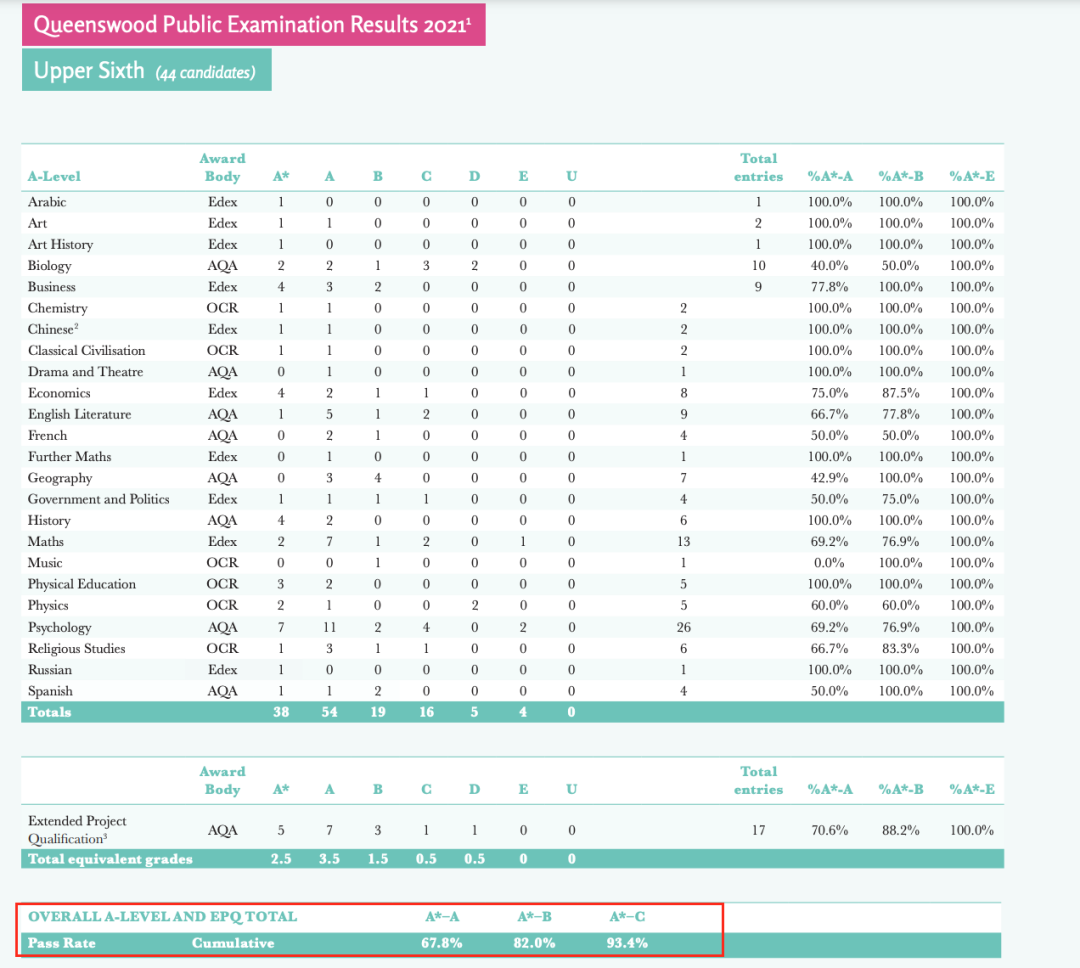Click the Drama and Theatre subject name
The image size is (1080, 968).
85,372
